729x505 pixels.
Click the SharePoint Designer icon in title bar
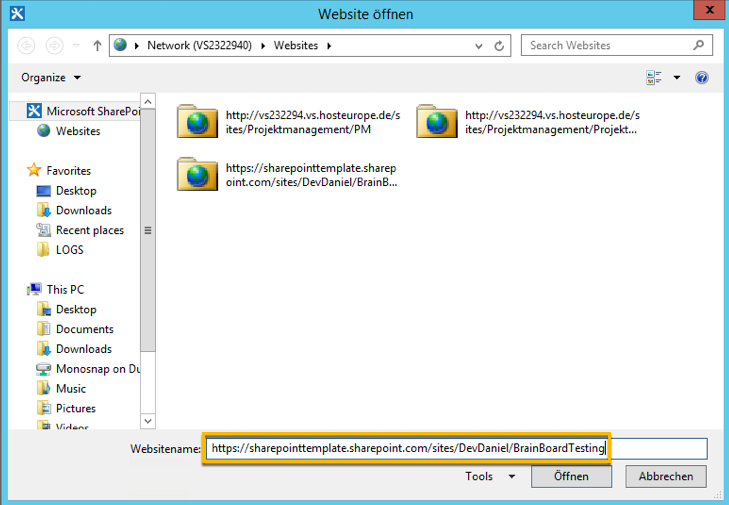pos(17,13)
